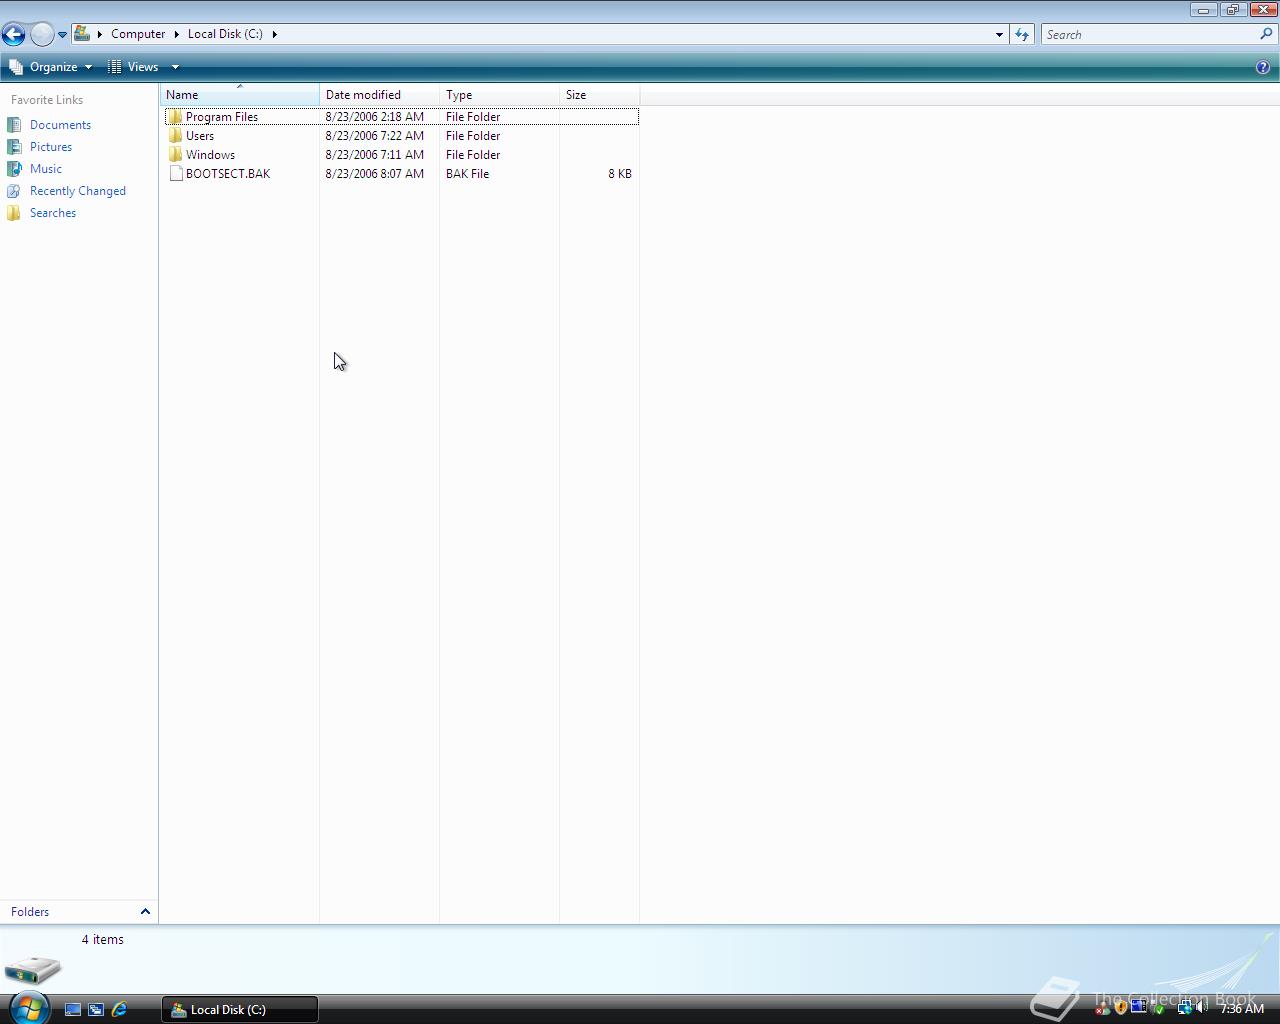
Task: Click the user-error tray icon
Action: (x=1102, y=1009)
